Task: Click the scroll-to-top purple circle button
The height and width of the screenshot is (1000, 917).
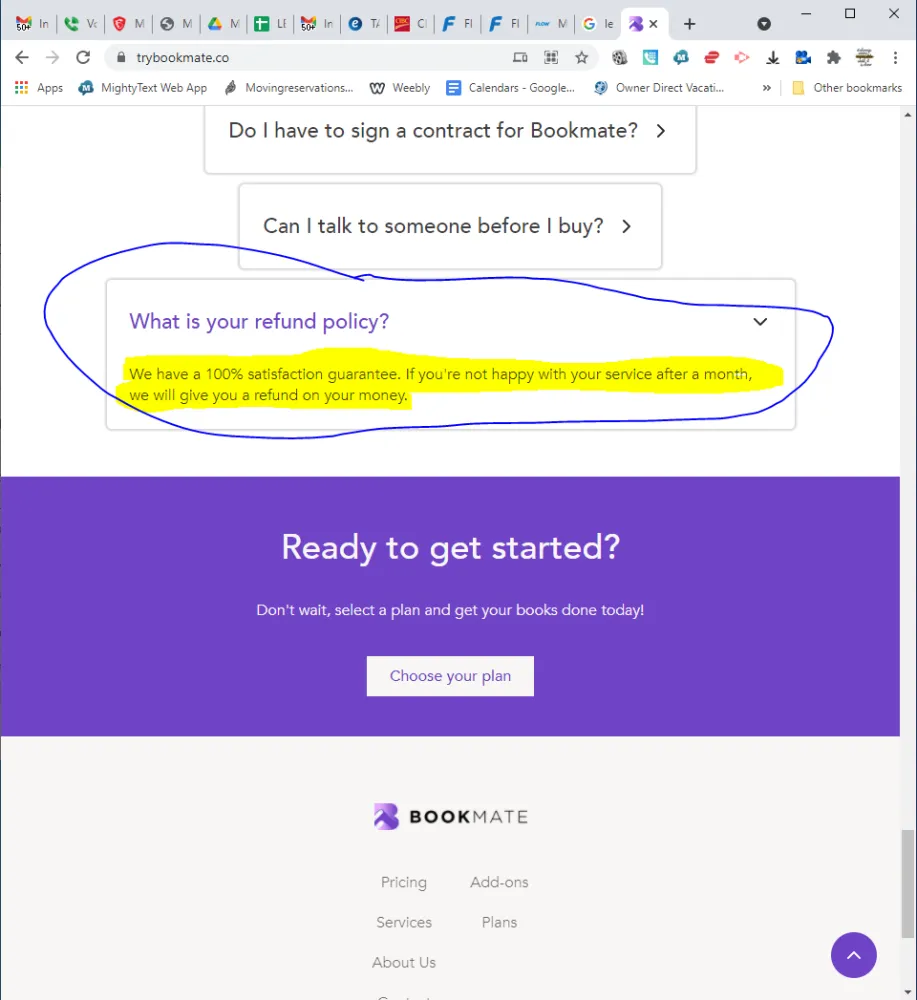Action: pos(853,955)
